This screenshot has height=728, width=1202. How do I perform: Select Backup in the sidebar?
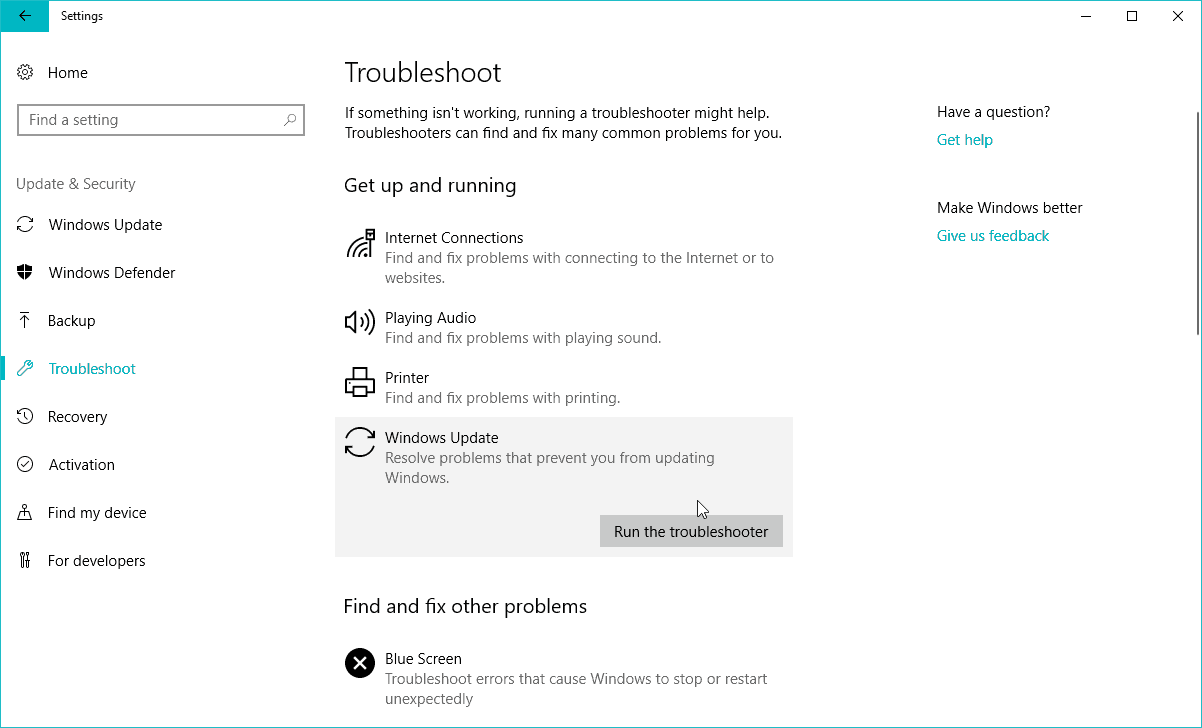pyautogui.click(x=72, y=321)
